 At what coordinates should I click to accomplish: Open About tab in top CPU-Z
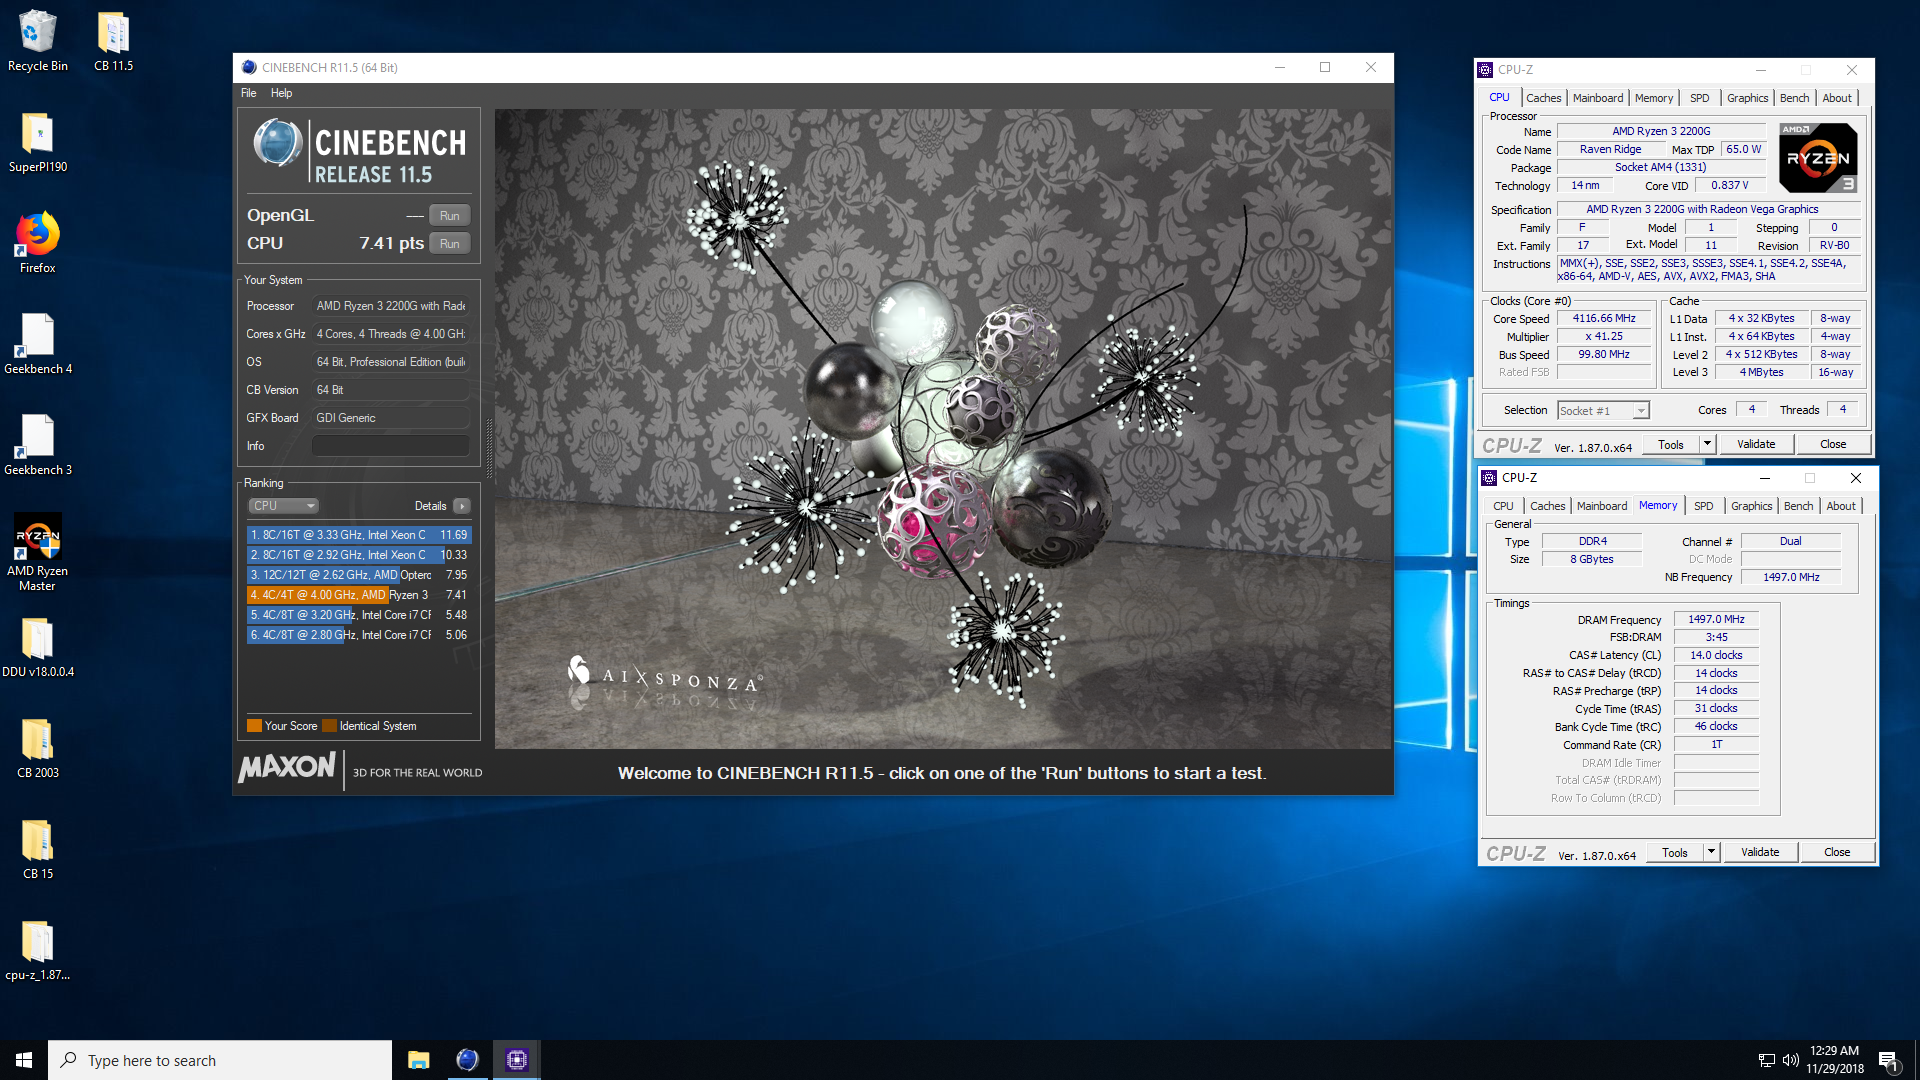click(x=1837, y=98)
